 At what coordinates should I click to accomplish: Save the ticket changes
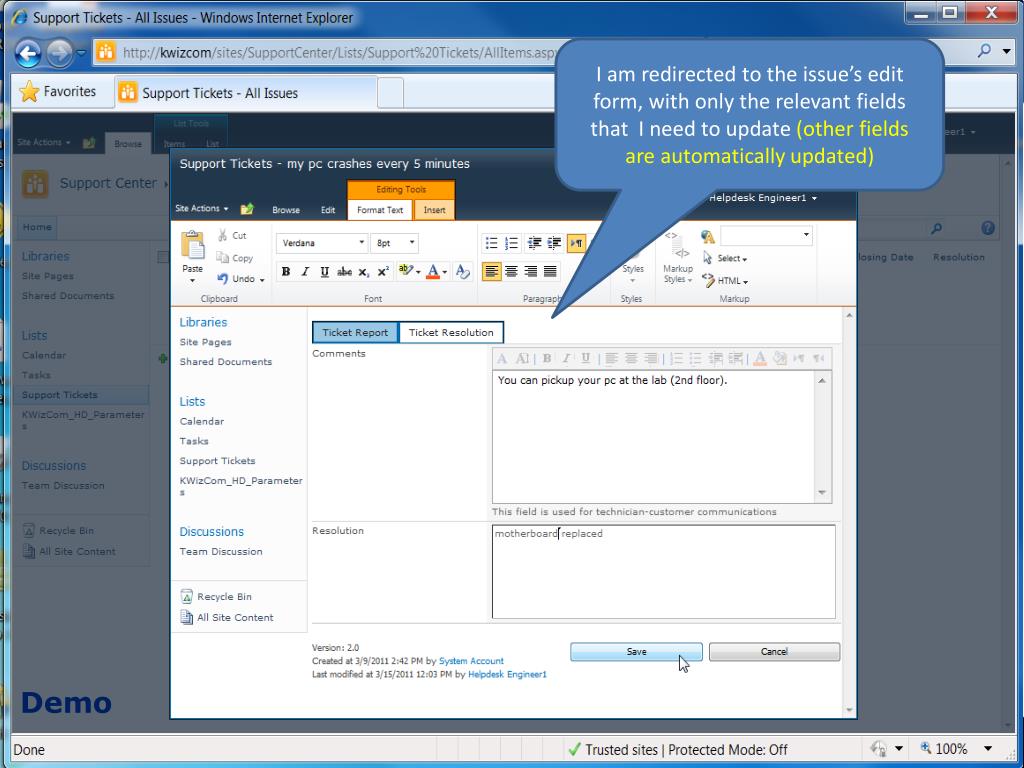636,652
